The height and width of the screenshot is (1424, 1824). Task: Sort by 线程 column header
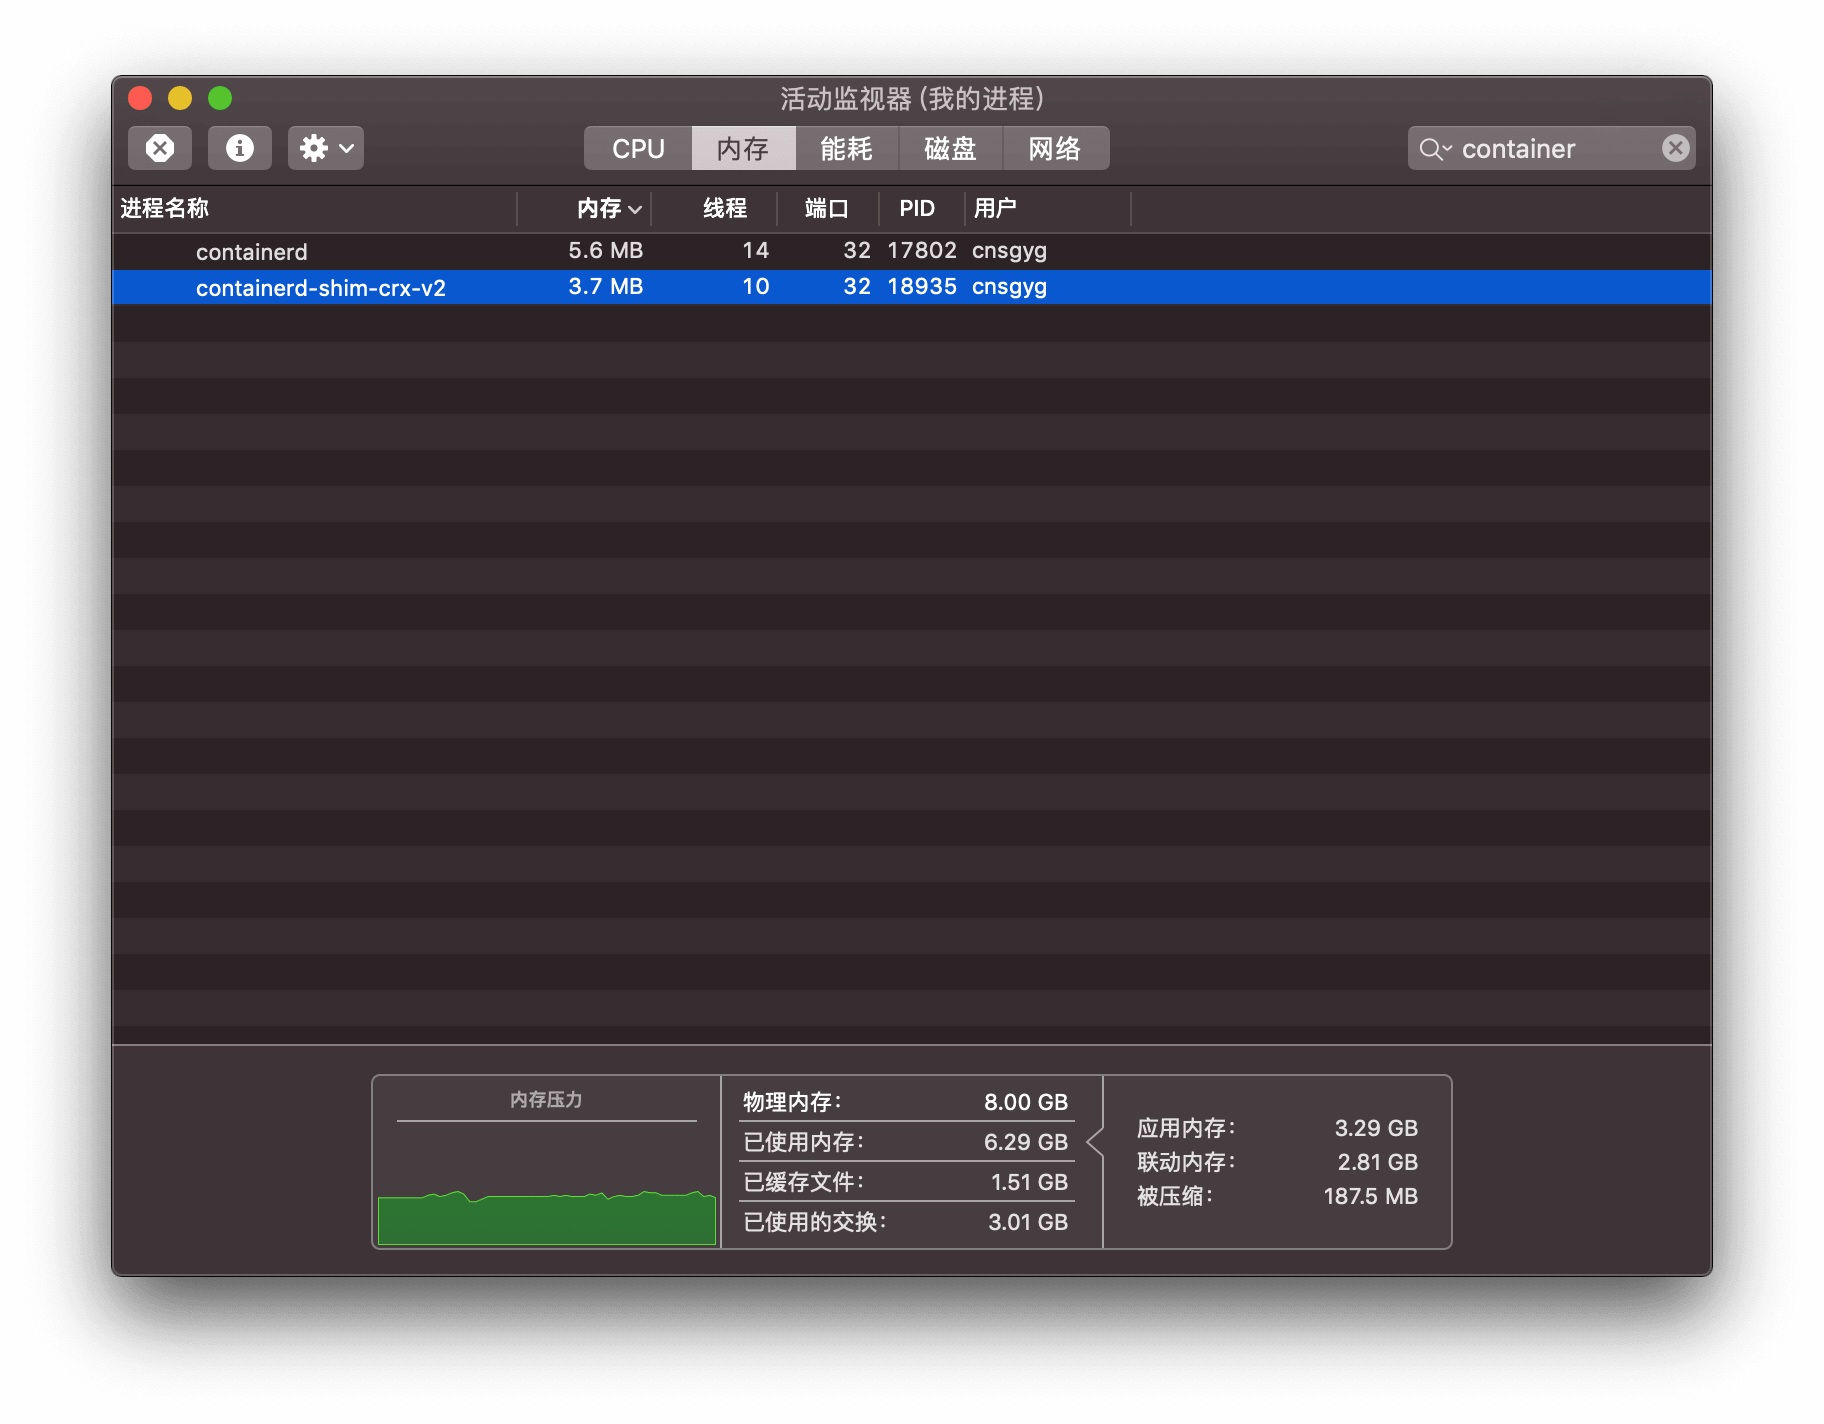pyautogui.click(x=714, y=208)
